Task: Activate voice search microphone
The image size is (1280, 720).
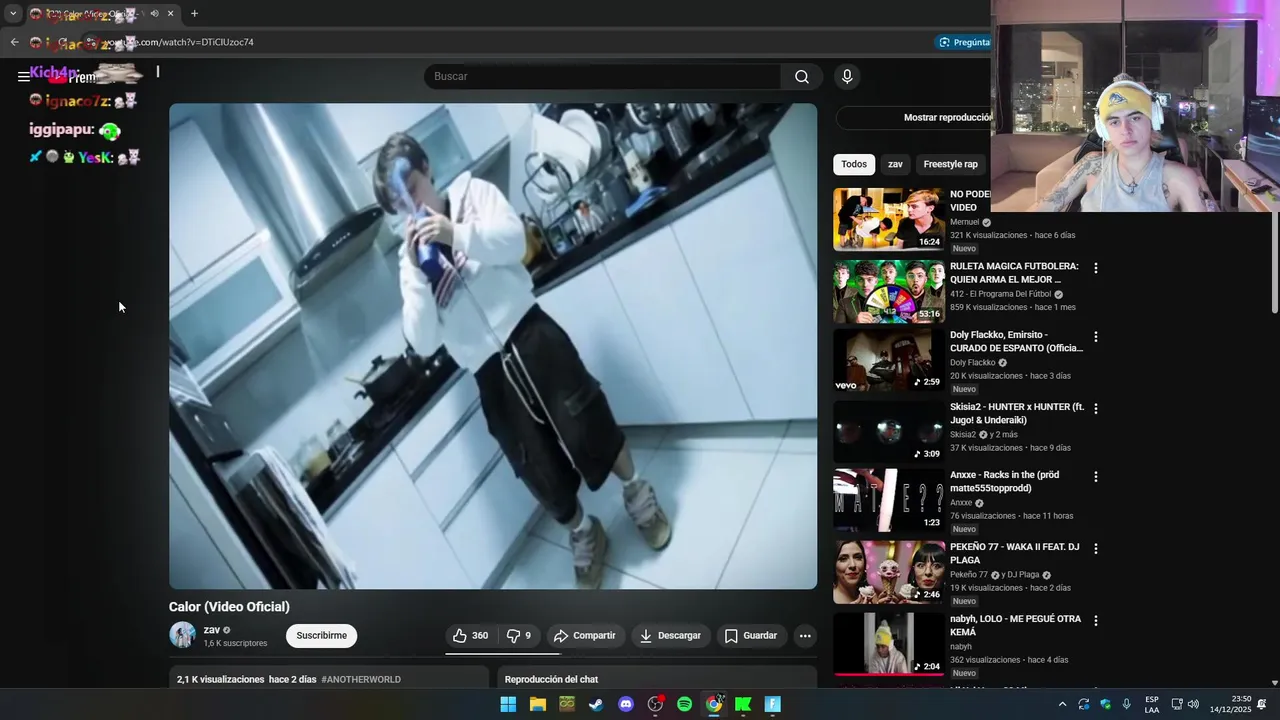Action: pos(847,77)
